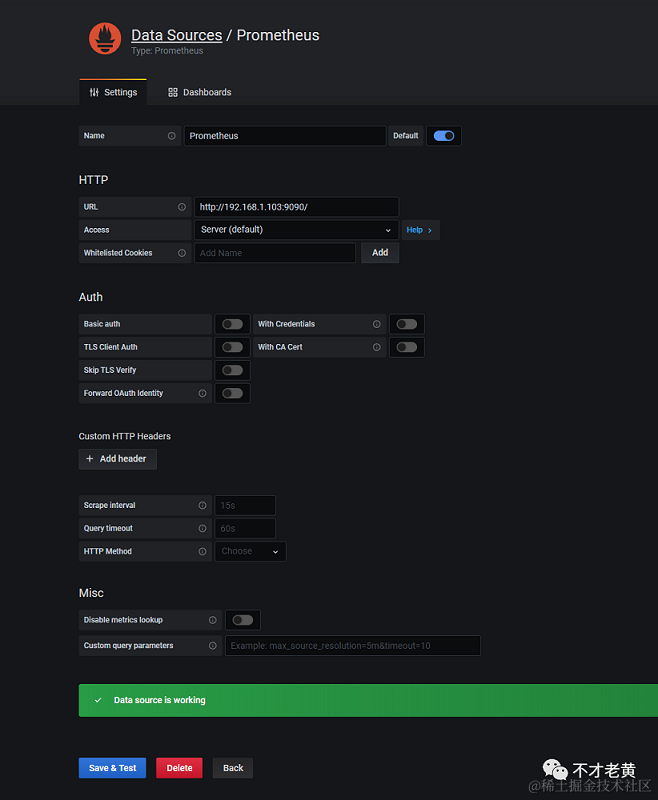Show the With Credentials info icon

pos(376,324)
